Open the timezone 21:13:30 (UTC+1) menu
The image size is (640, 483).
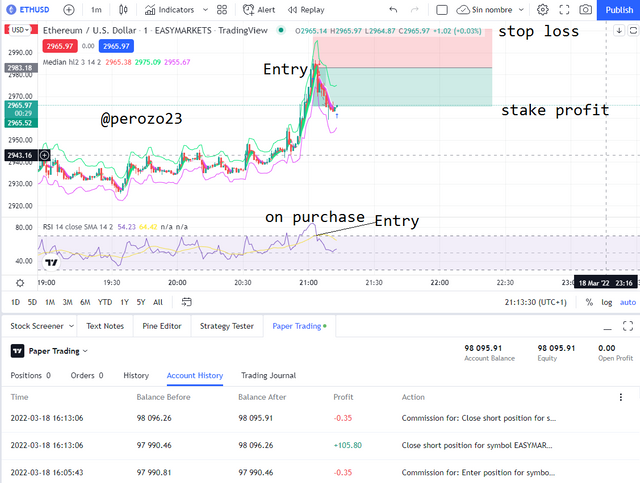click(536, 302)
